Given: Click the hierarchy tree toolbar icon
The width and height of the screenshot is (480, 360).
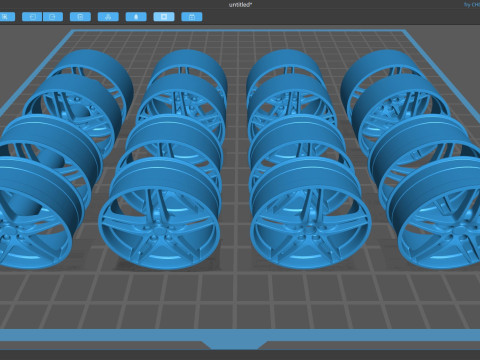Looking at the screenshot, I should coord(108,17).
